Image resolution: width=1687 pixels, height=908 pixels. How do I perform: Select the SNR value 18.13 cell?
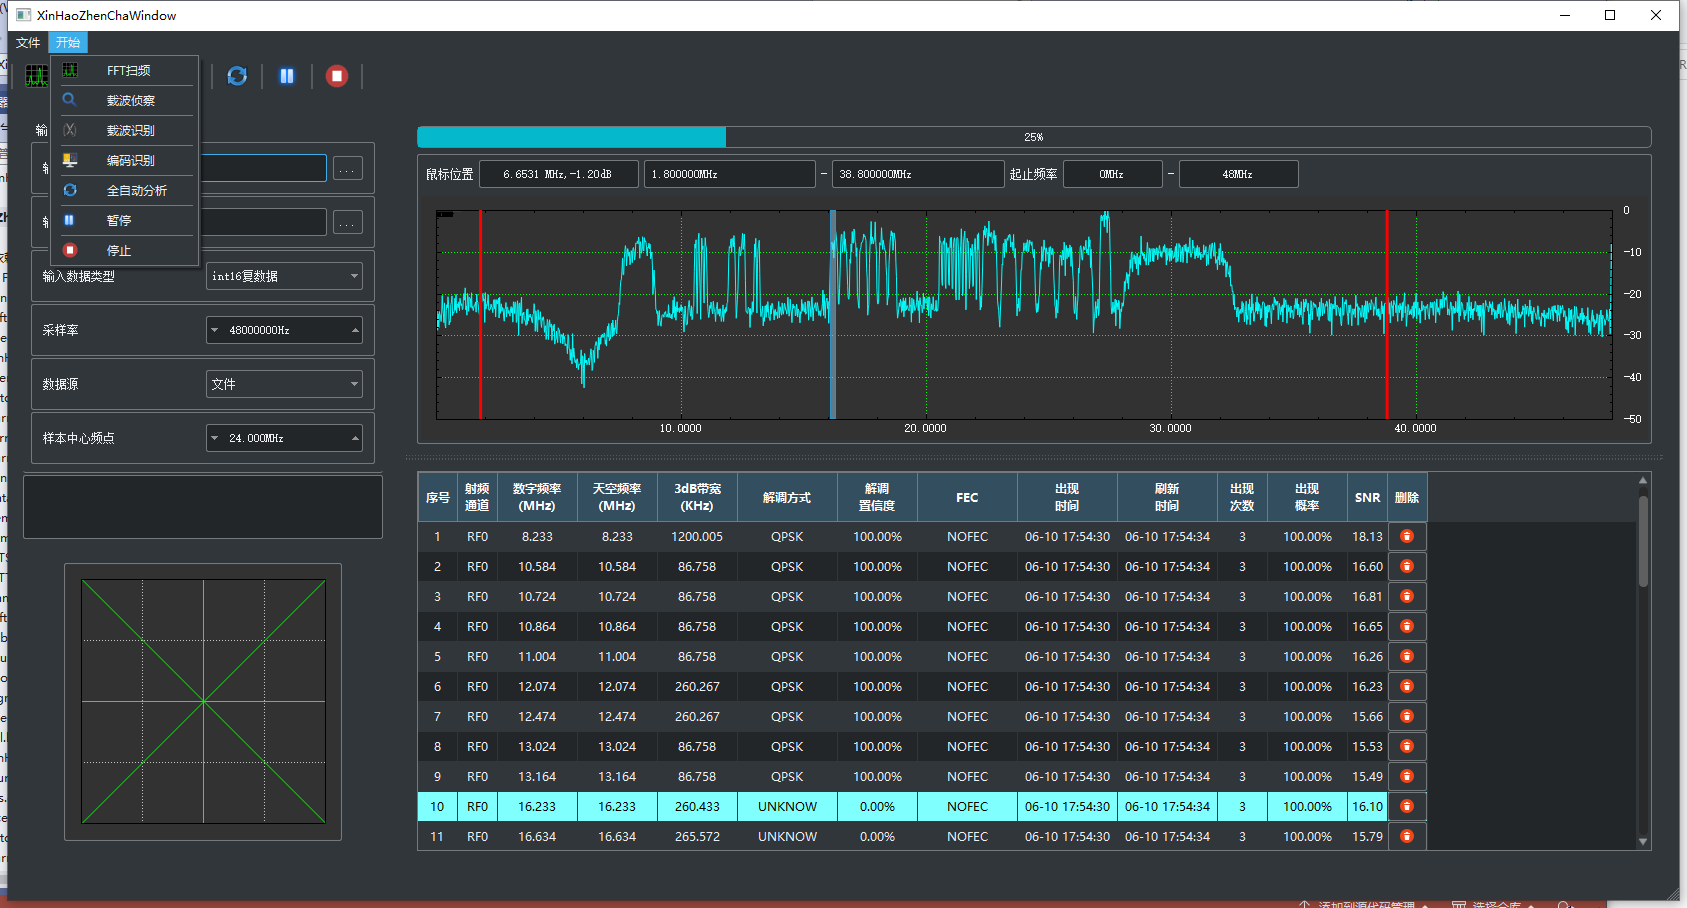(1367, 537)
